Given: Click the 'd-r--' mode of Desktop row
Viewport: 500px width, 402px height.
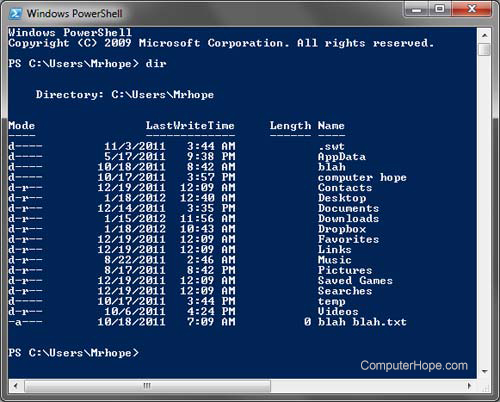Looking at the screenshot, I should pos(25,198).
